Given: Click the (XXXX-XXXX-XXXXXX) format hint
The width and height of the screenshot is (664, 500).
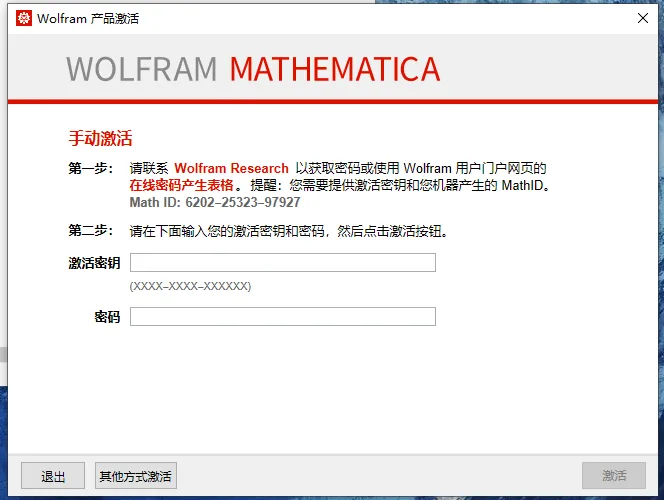Looking at the screenshot, I should click(x=190, y=287).
